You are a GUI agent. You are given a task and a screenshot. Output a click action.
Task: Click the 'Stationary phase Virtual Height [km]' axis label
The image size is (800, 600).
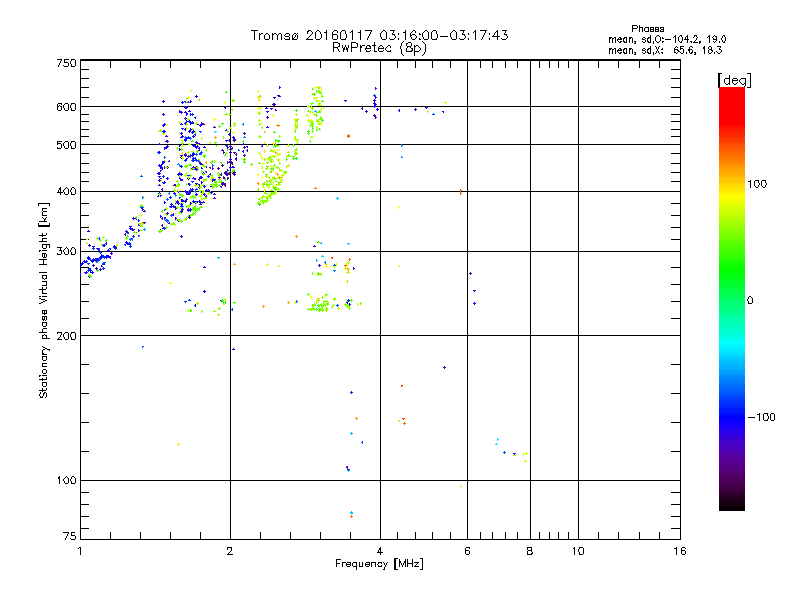tap(44, 300)
